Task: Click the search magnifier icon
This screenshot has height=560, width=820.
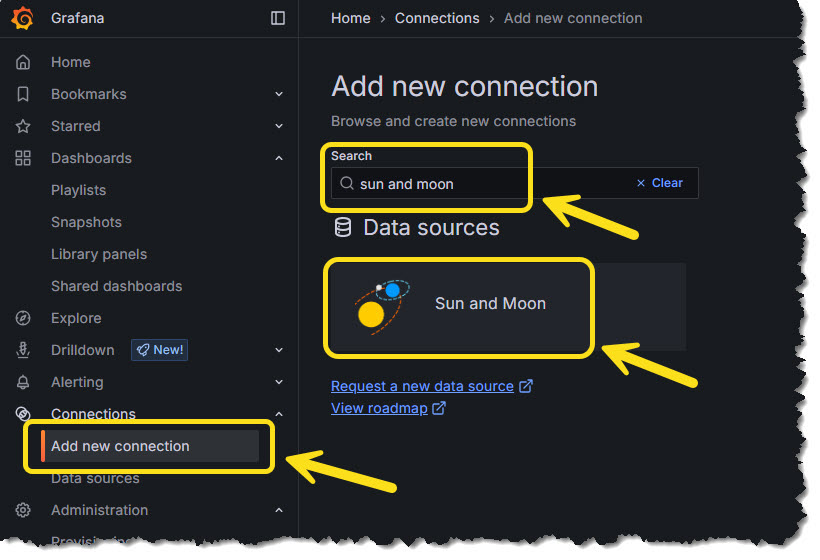Action: click(x=347, y=183)
